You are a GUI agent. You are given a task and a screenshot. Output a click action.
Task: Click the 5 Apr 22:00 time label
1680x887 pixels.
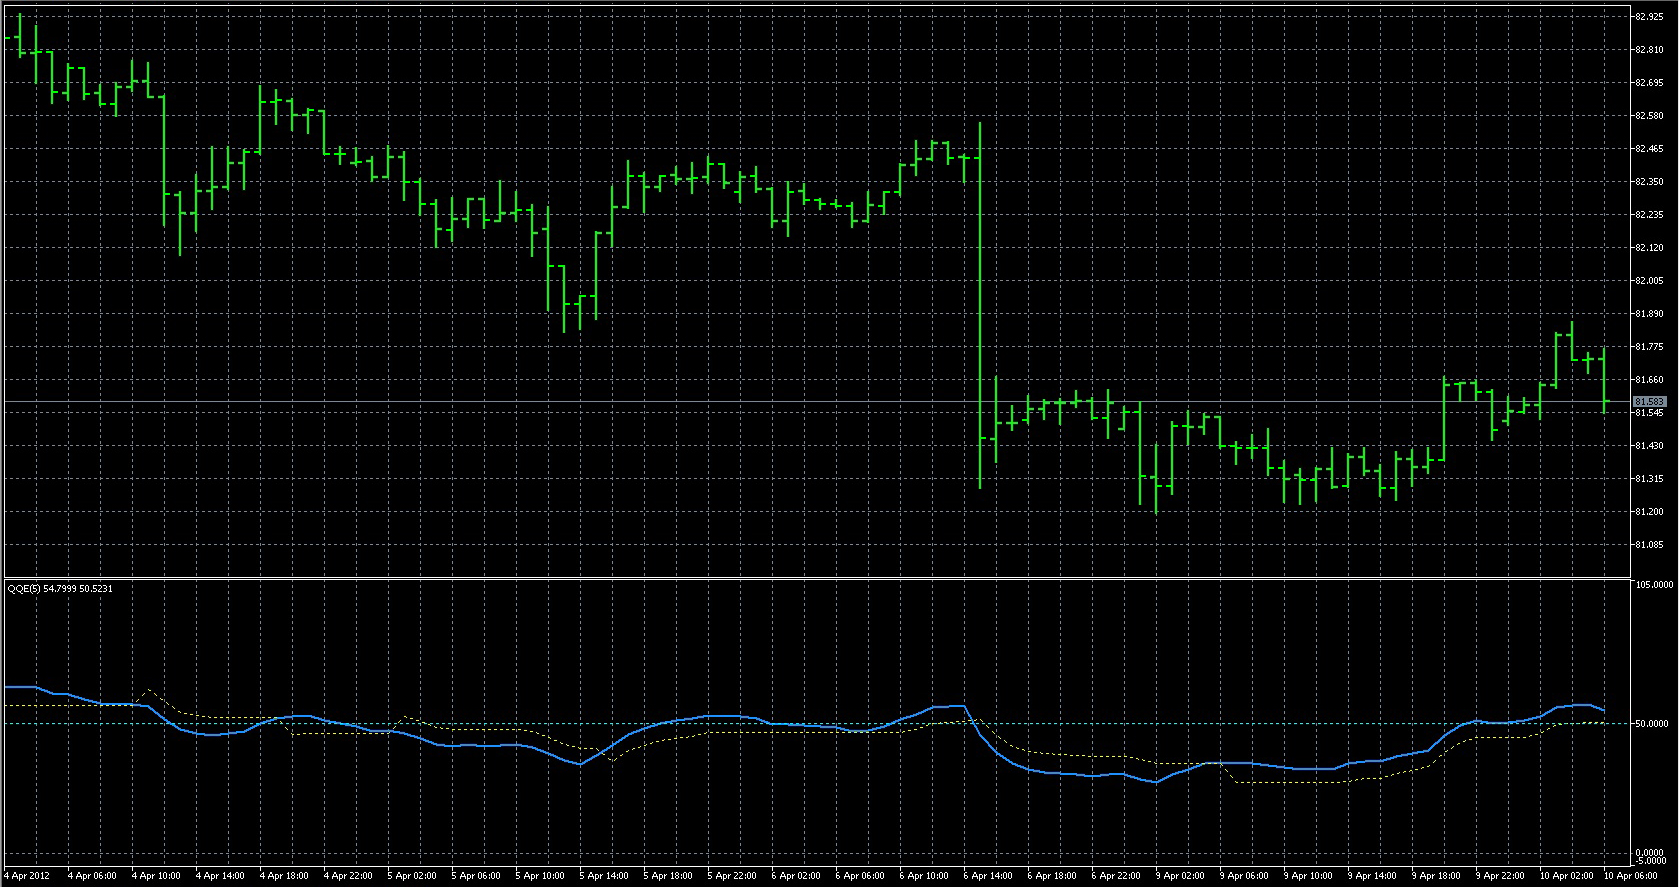(x=732, y=876)
